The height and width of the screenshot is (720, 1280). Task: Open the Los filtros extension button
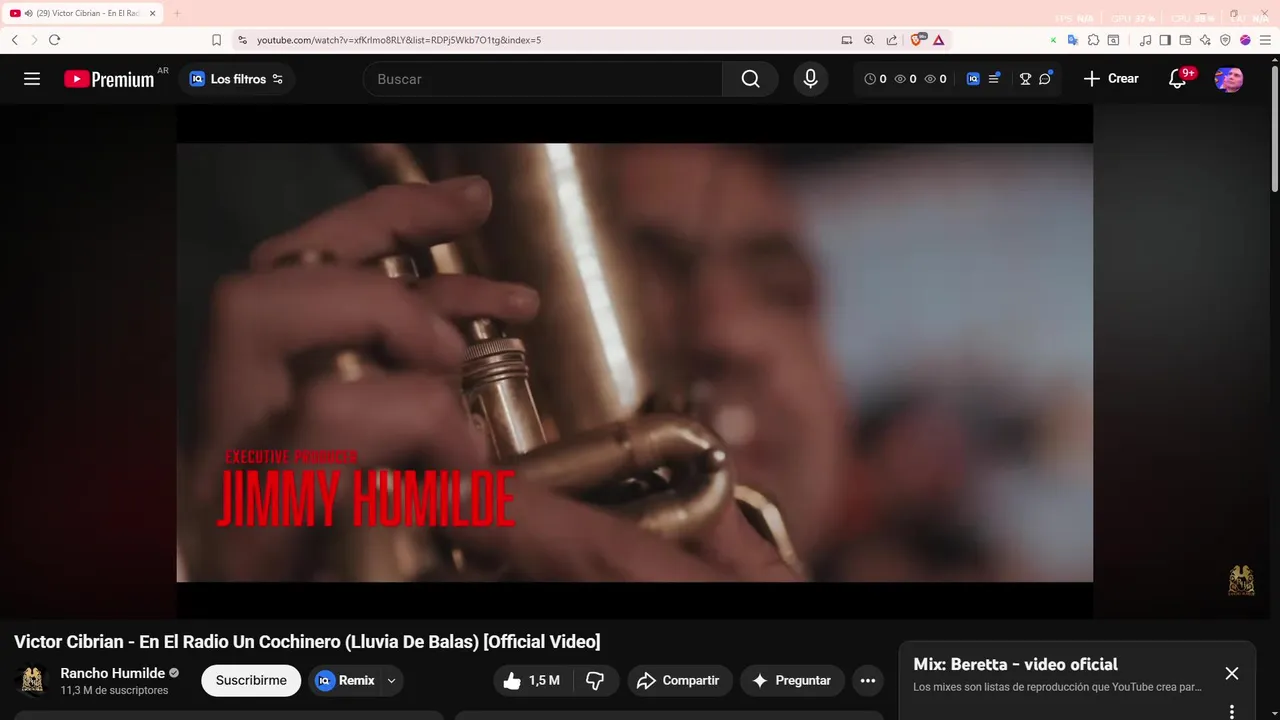tap(237, 79)
